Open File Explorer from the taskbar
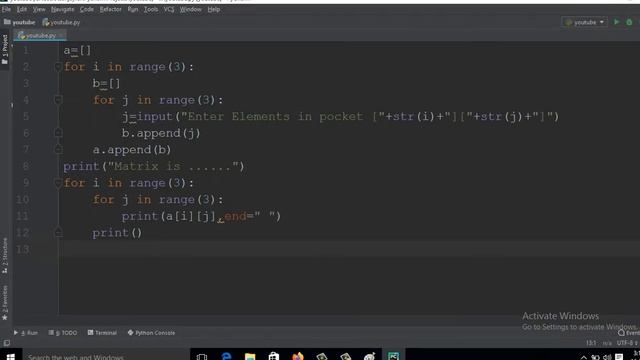 pos(250,357)
